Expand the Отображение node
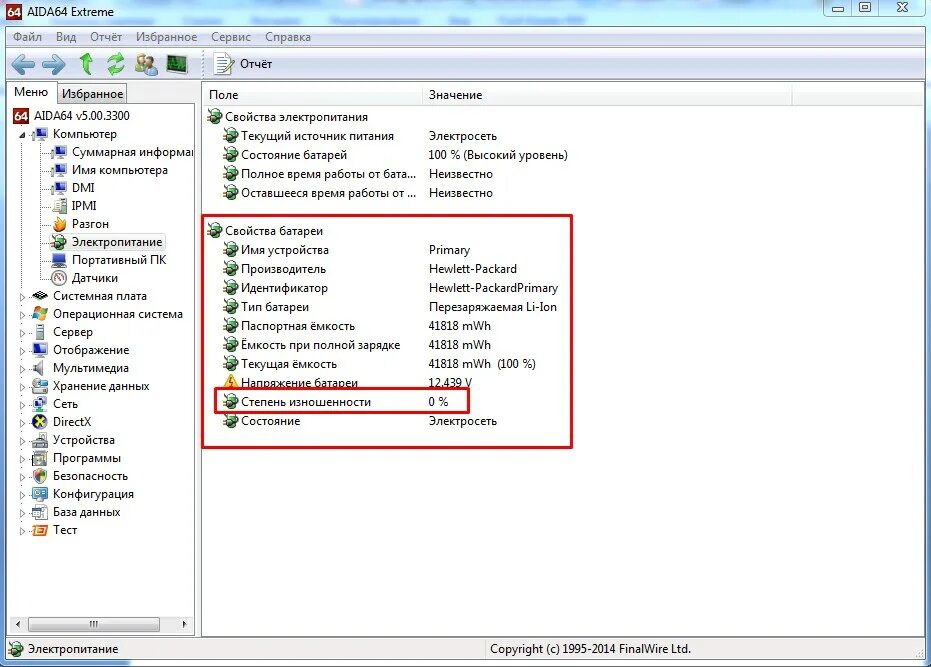The width and height of the screenshot is (931, 667). [23, 350]
